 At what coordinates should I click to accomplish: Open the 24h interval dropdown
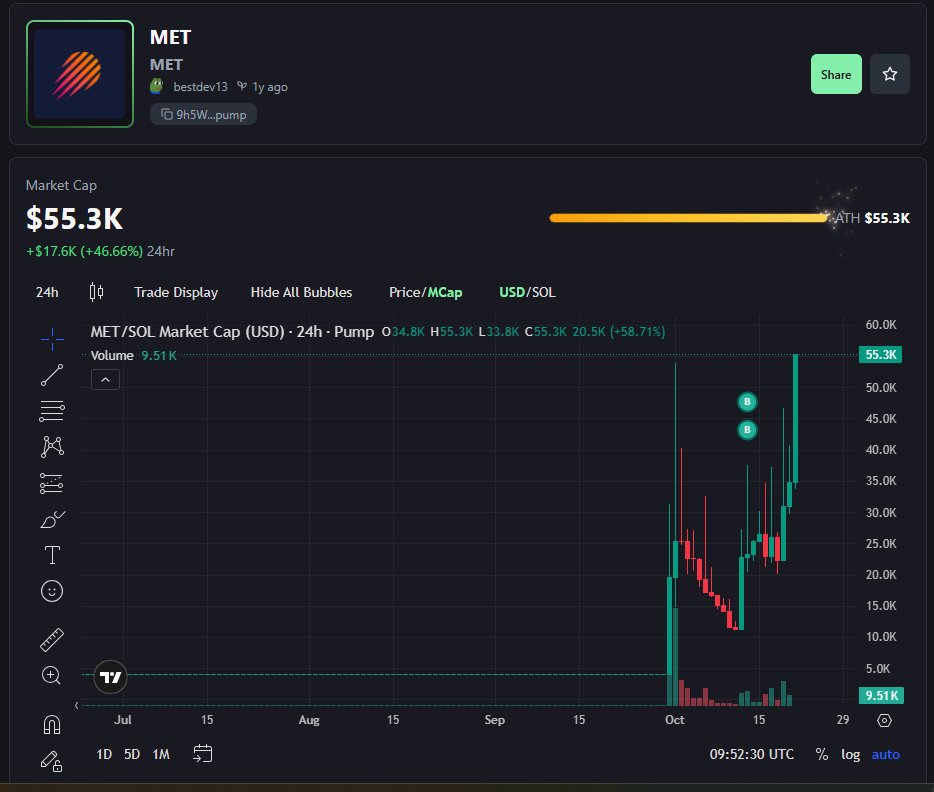pyautogui.click(x=47, y=292)
